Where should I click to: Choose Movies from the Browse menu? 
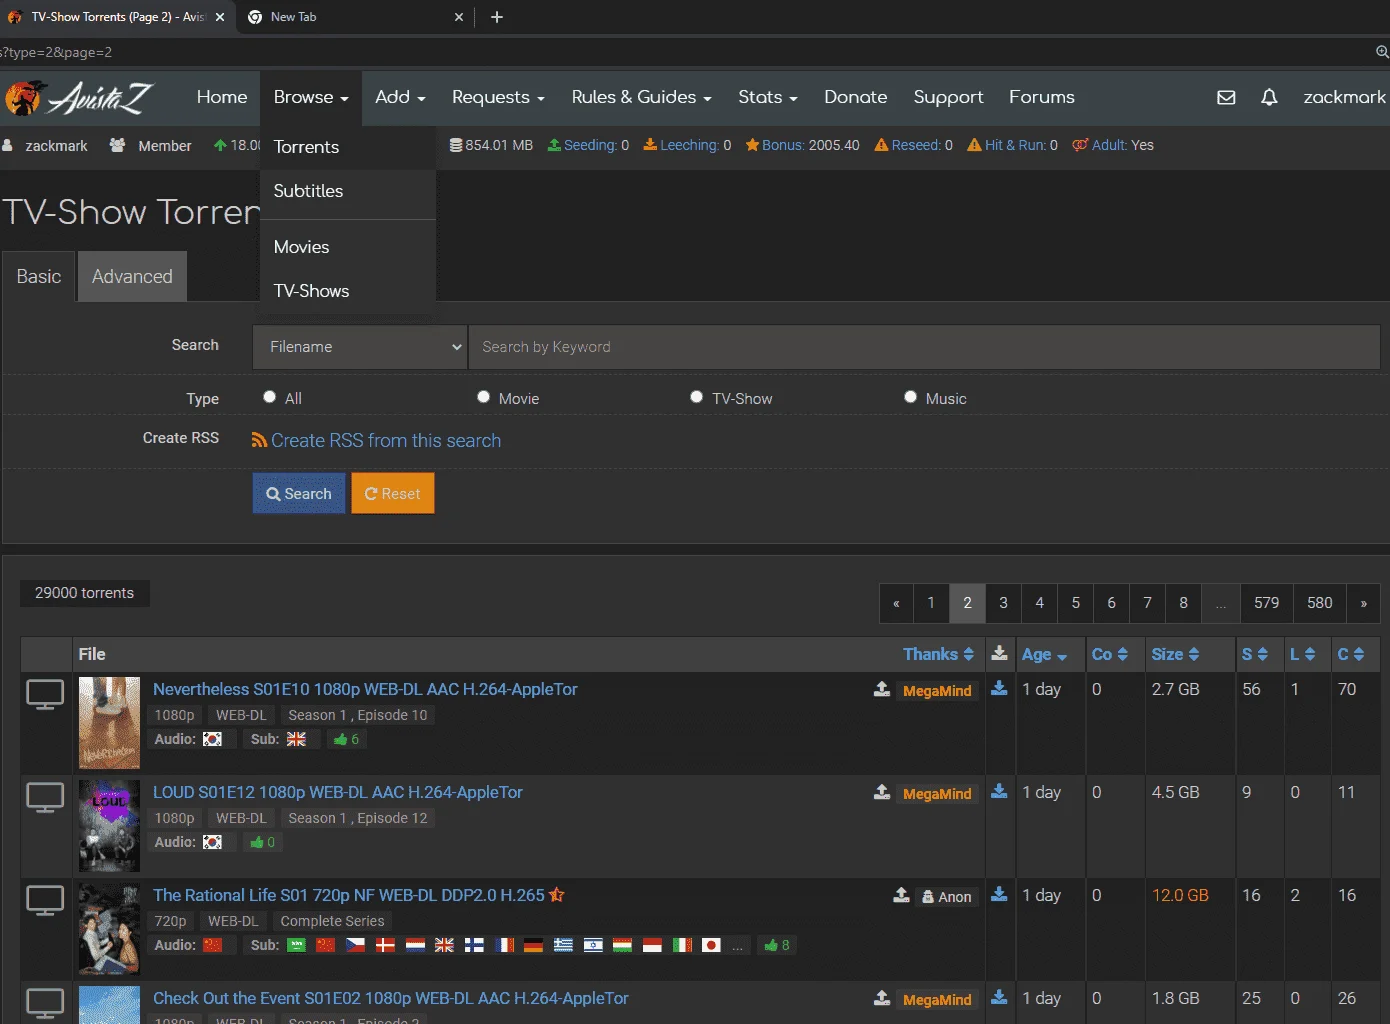(x=348, y=247)
